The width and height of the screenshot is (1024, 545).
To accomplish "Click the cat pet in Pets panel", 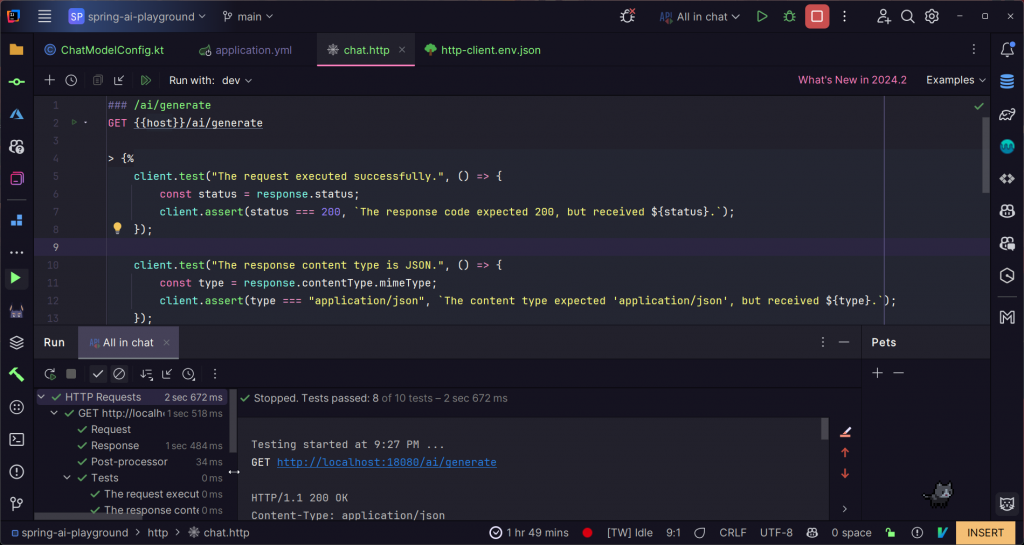I will (x=938, y=494).
